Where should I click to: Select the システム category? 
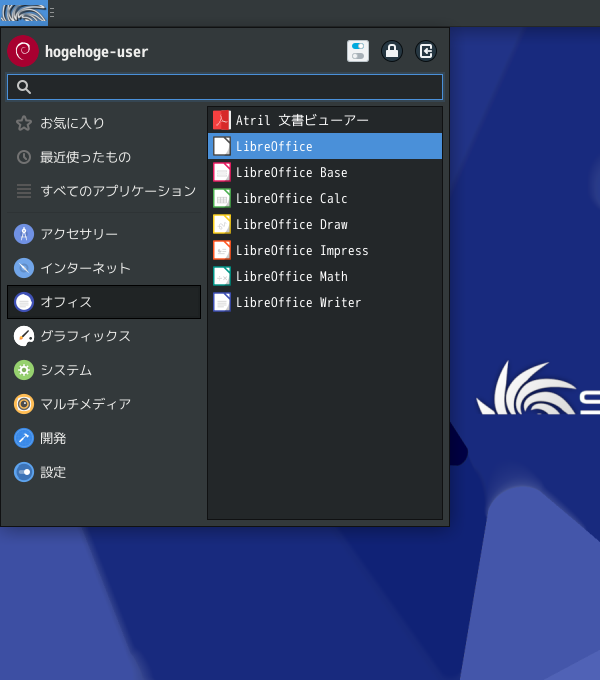(104, 370)
